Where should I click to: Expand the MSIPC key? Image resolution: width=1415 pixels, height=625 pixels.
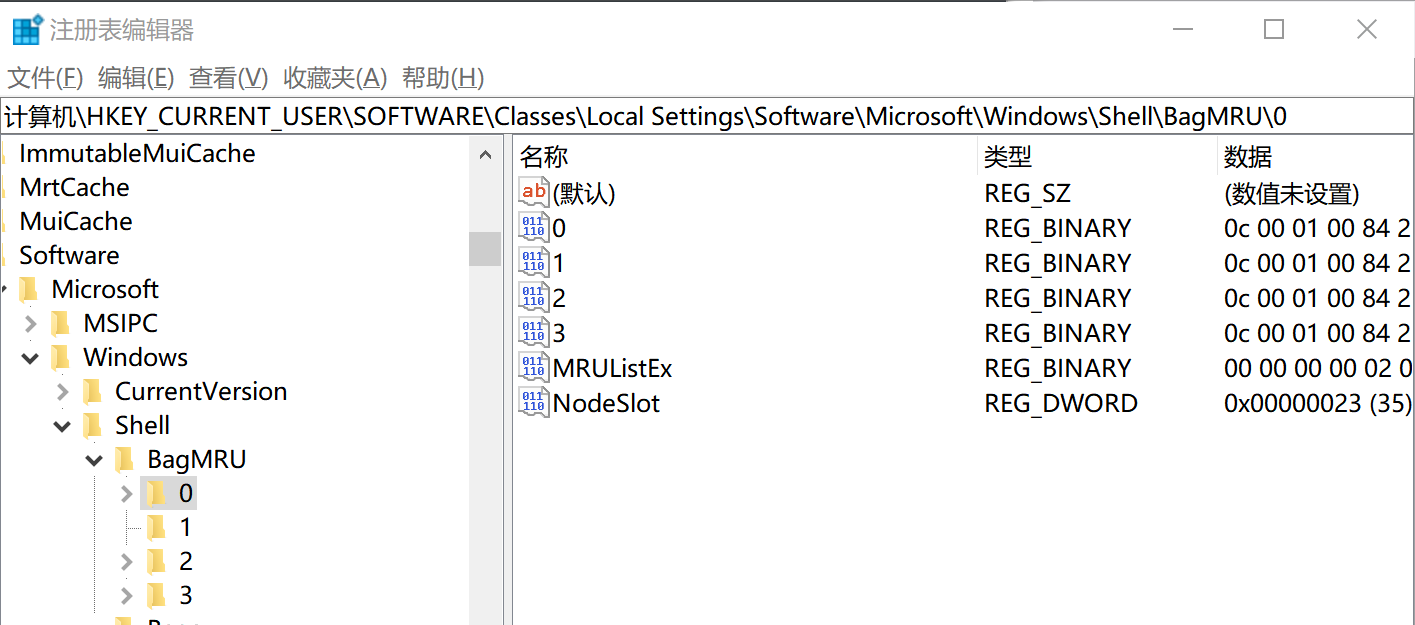[31, 323]
